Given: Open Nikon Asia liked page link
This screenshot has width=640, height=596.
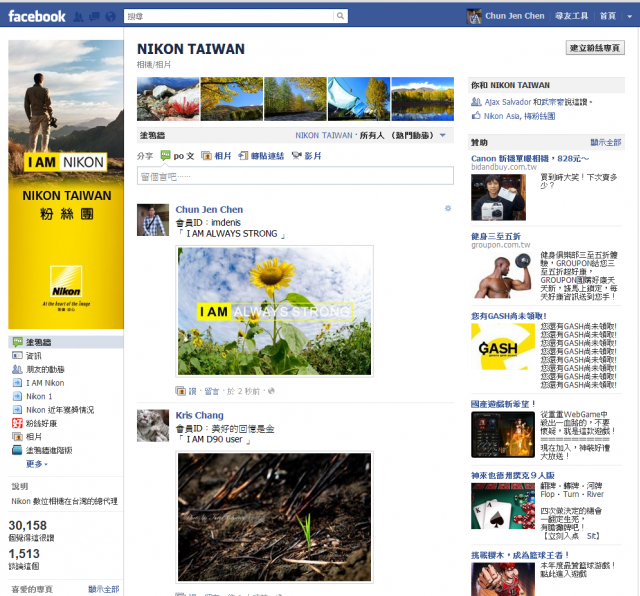Looking at the screenshot, I should (x=502, y=116).
